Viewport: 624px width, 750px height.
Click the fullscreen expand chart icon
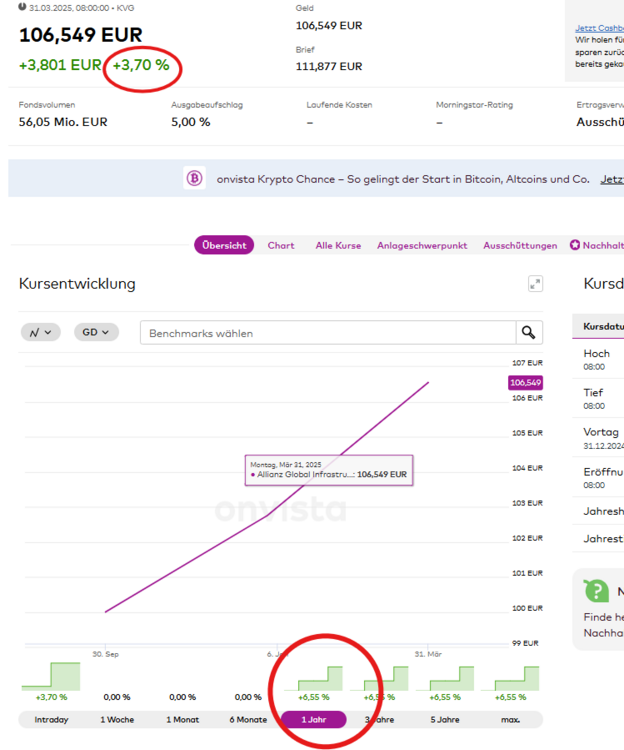535,284
